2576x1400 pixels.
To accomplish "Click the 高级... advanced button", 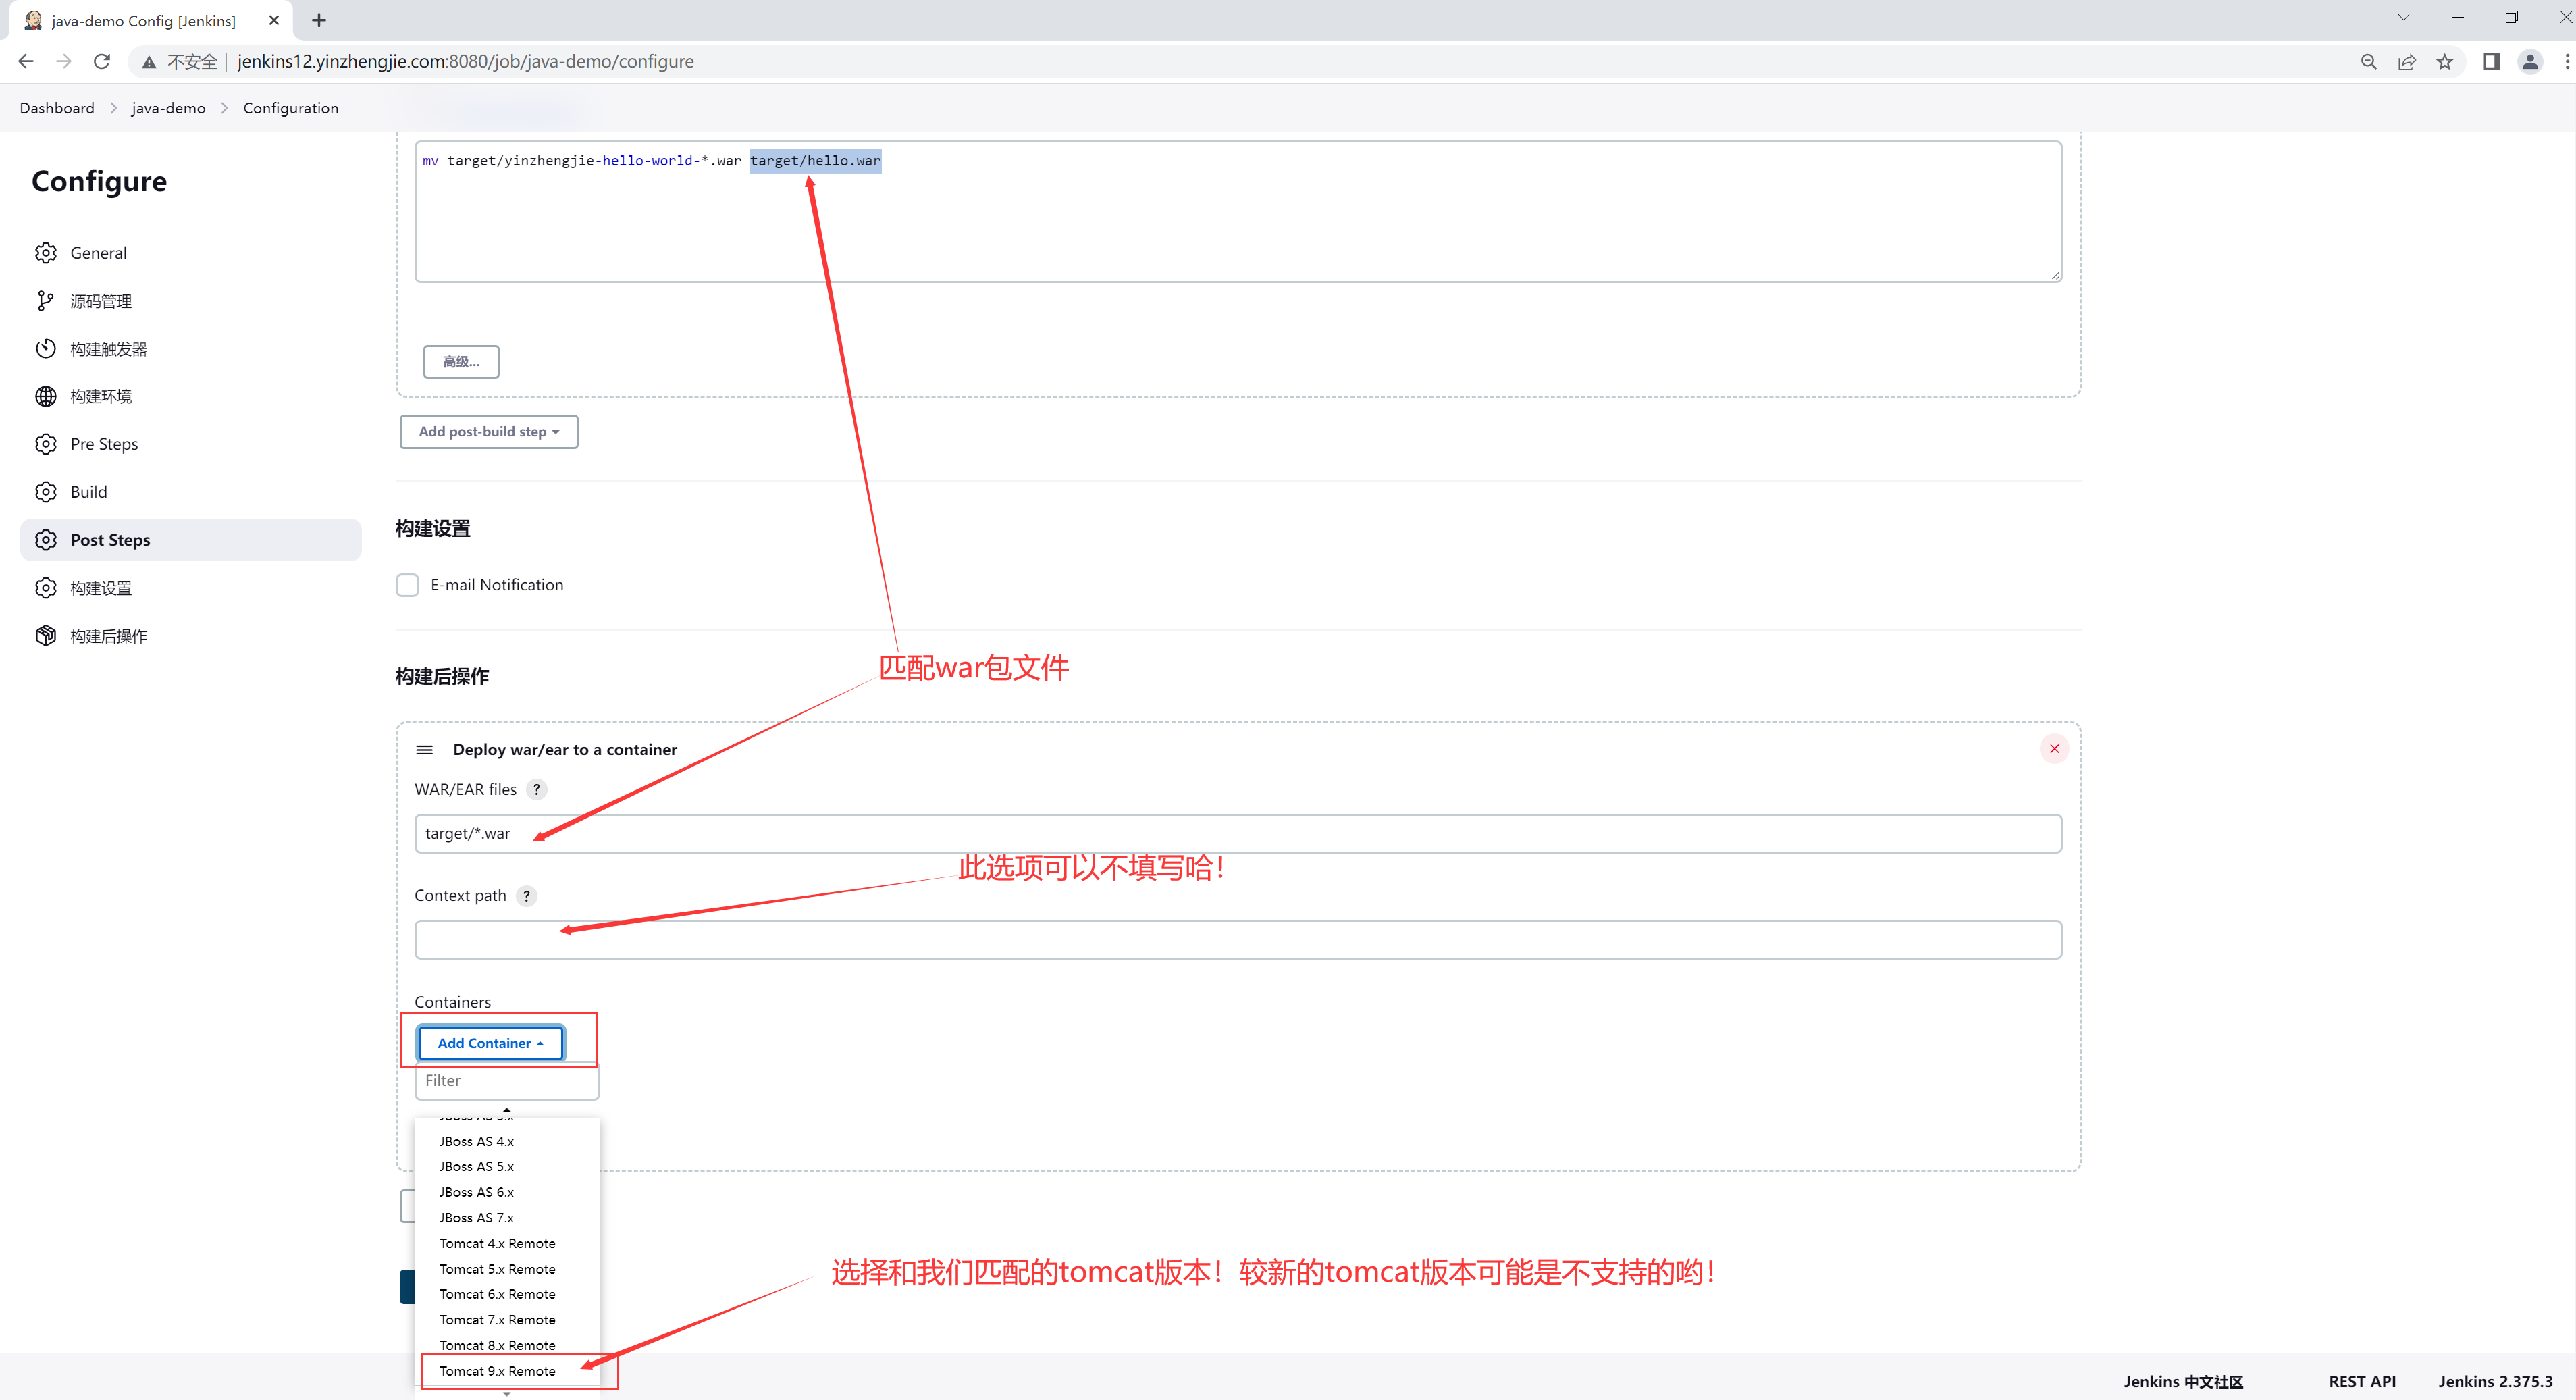I will (461, 362).
